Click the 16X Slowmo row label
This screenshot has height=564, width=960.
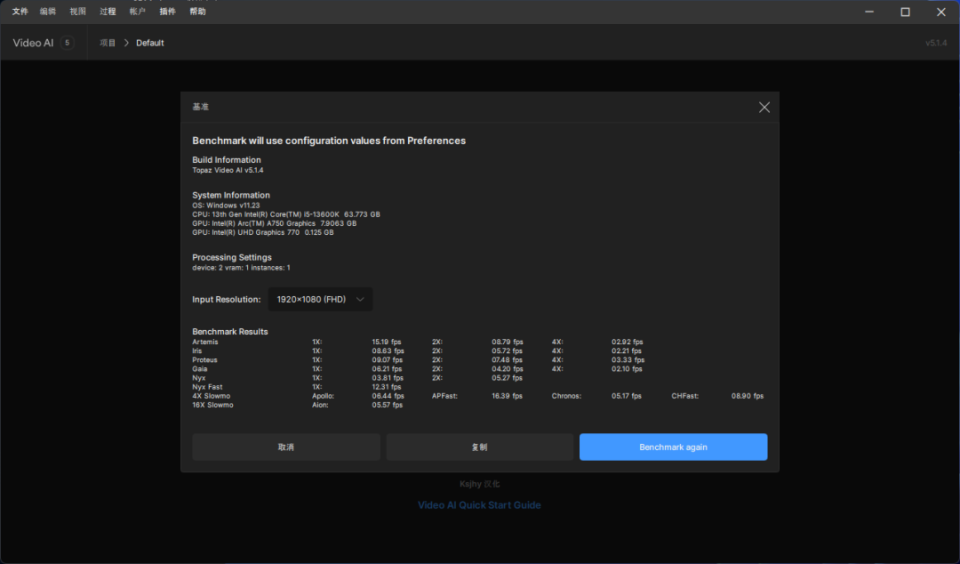[x=212, y=405]
